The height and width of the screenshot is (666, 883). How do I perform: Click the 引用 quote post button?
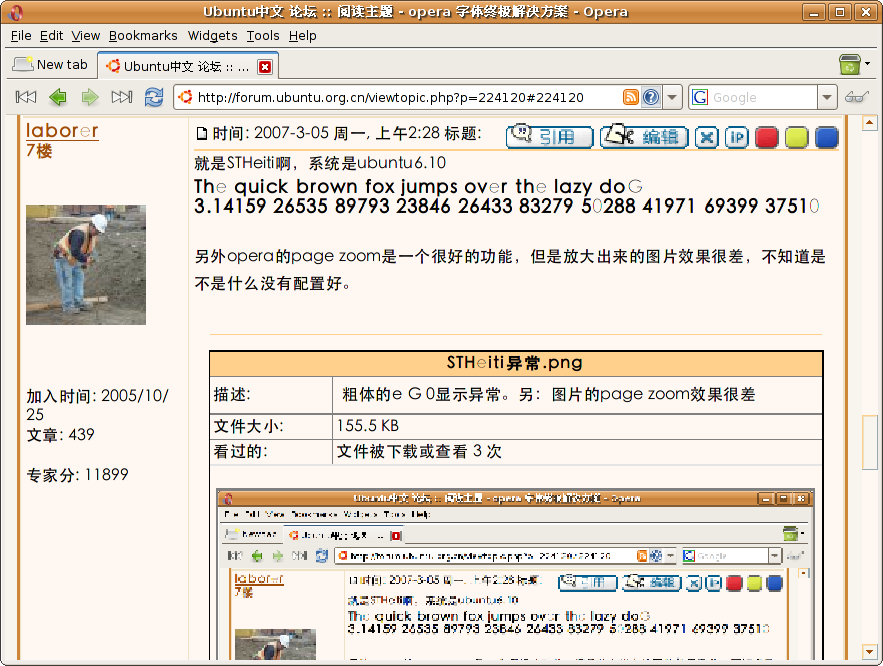[x=550, y=137]
